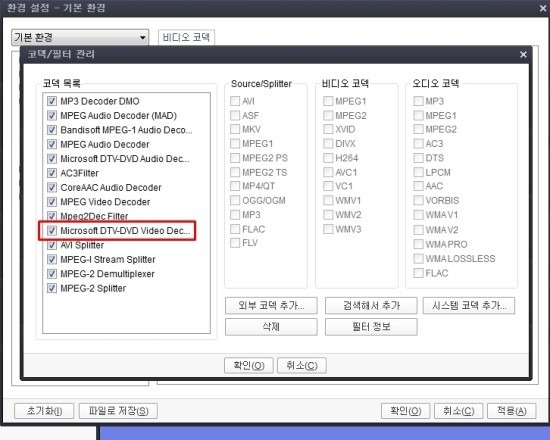The height and width of the screenshot is (440, 550).
Task: Check MP3 under Source/Splitter
Action: 235,214
